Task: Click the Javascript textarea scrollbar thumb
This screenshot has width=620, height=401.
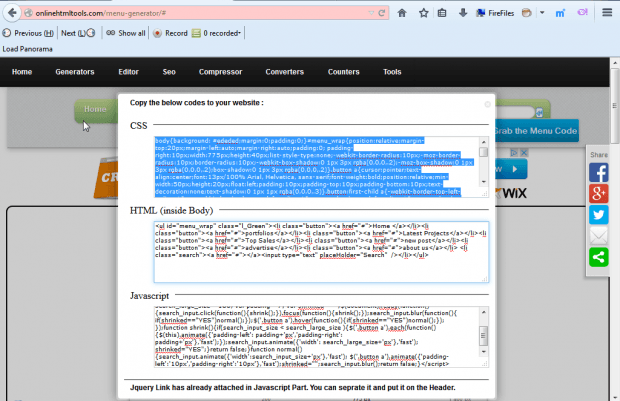Action: tap(484, 336)
